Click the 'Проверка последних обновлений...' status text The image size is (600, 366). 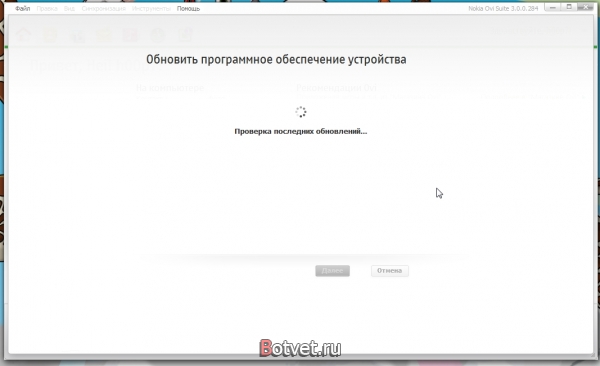tap(301, 131)
